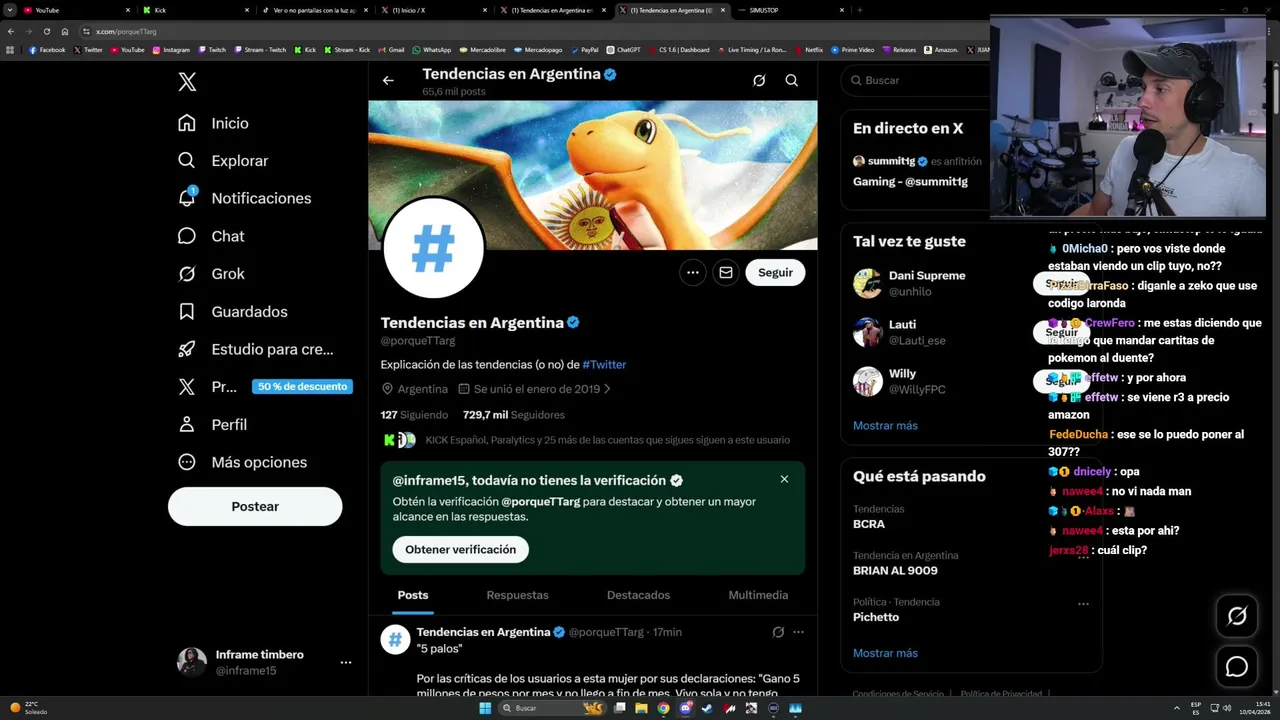The height and width of the screenshot is (720, 1280).
Task: Click the Postear button
Action: pyautogui.click(x=255, y=507)
